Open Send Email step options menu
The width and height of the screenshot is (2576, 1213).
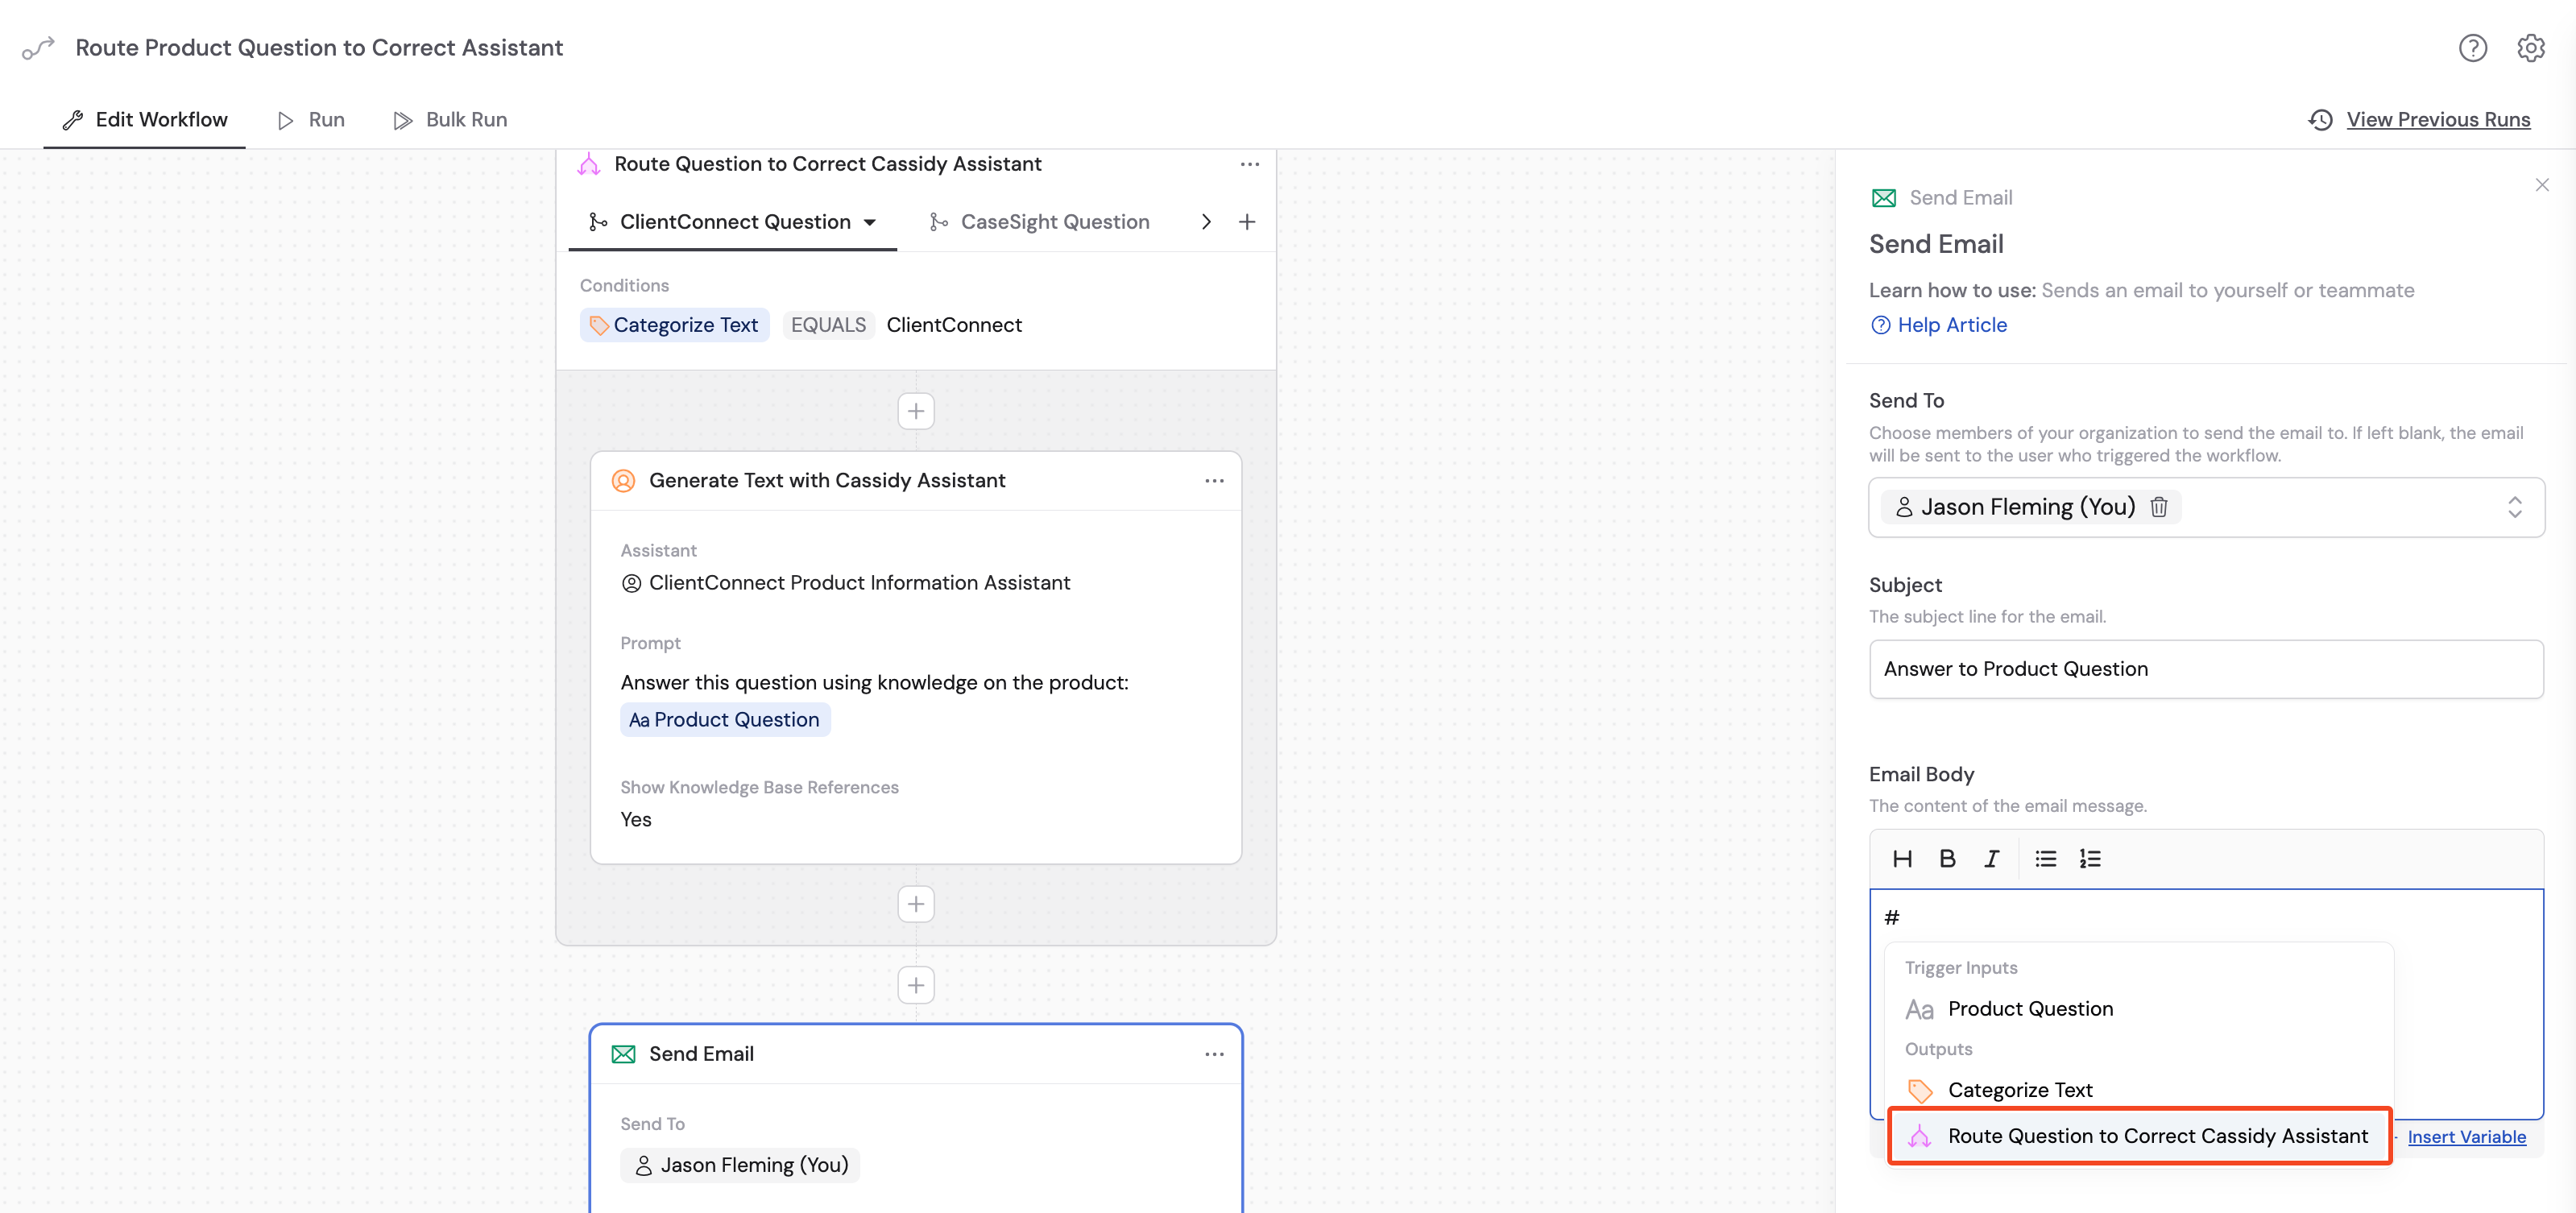1214,1054
